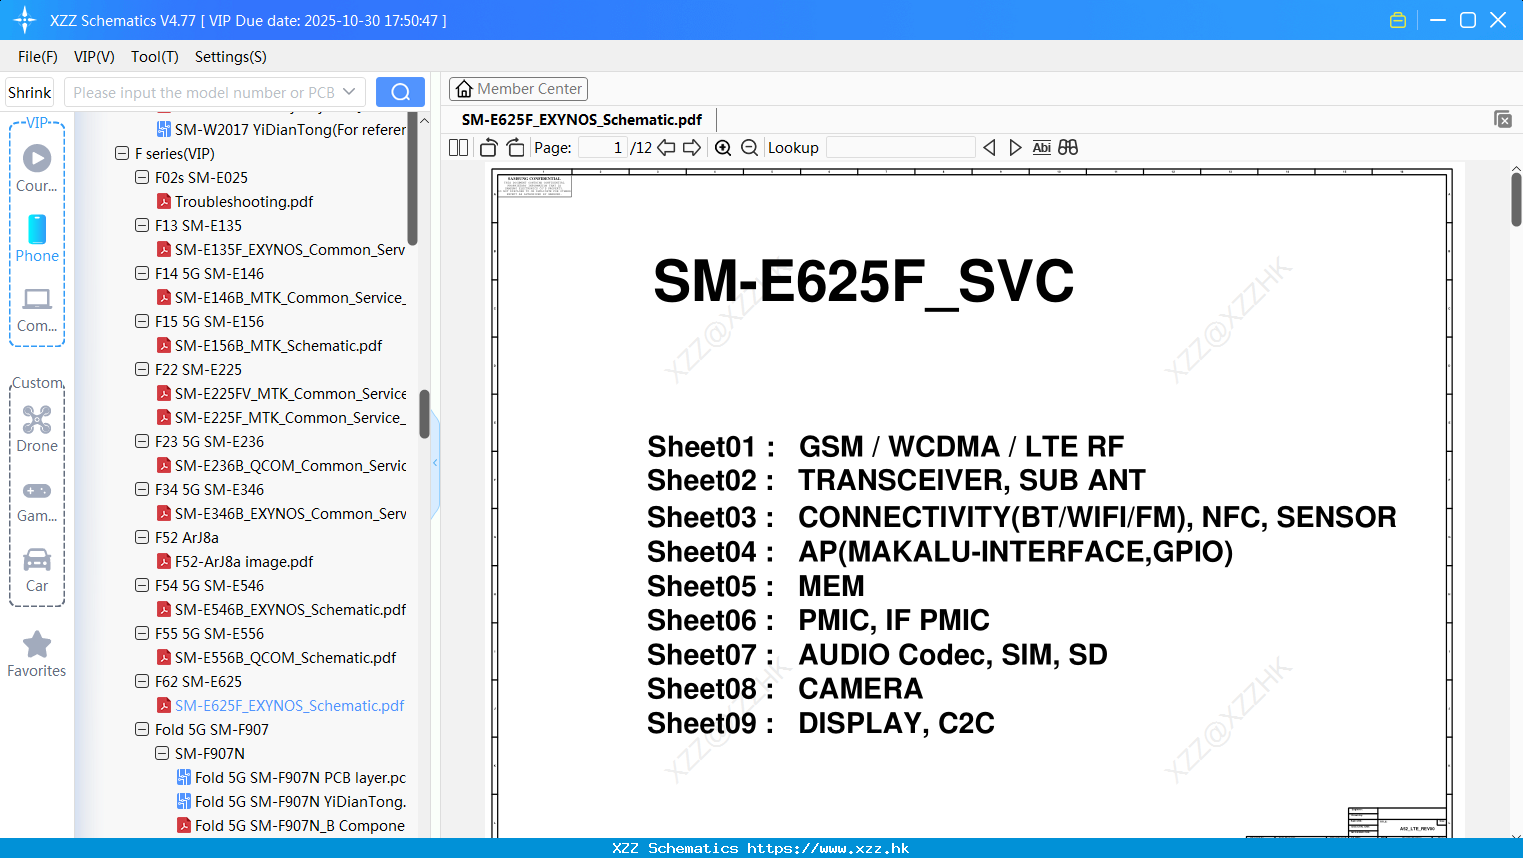
Task: Click the binoculars search icon
Action: 1068,148
